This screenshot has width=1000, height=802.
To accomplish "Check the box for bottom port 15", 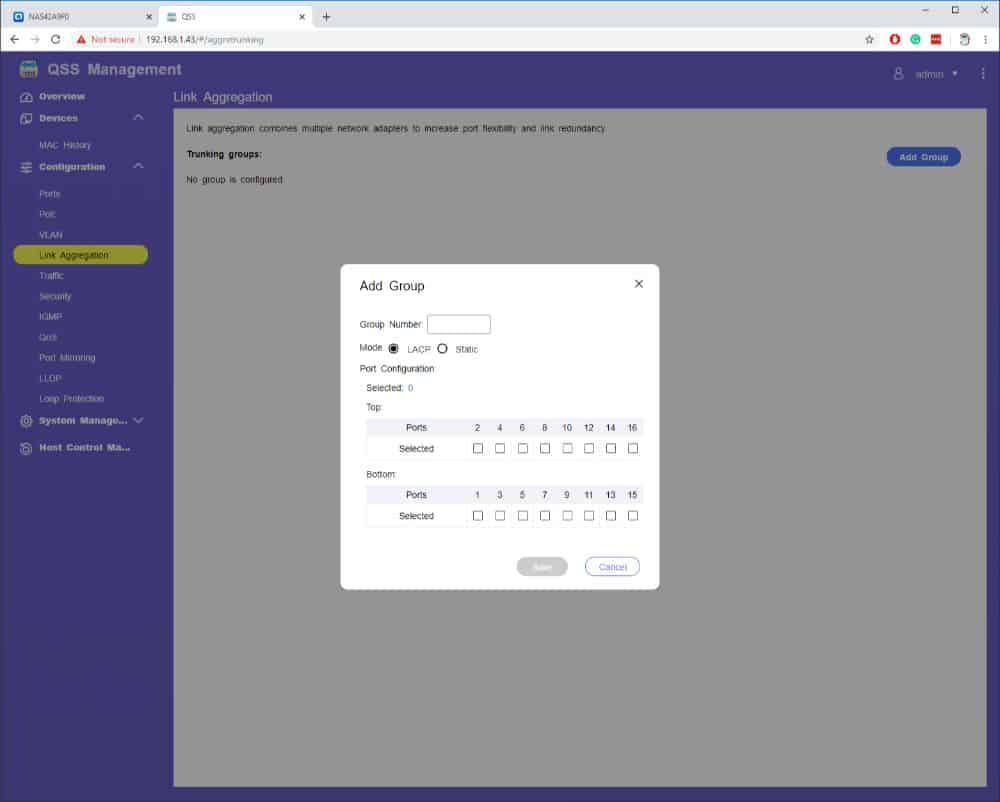I will click(x=633, y=516).
